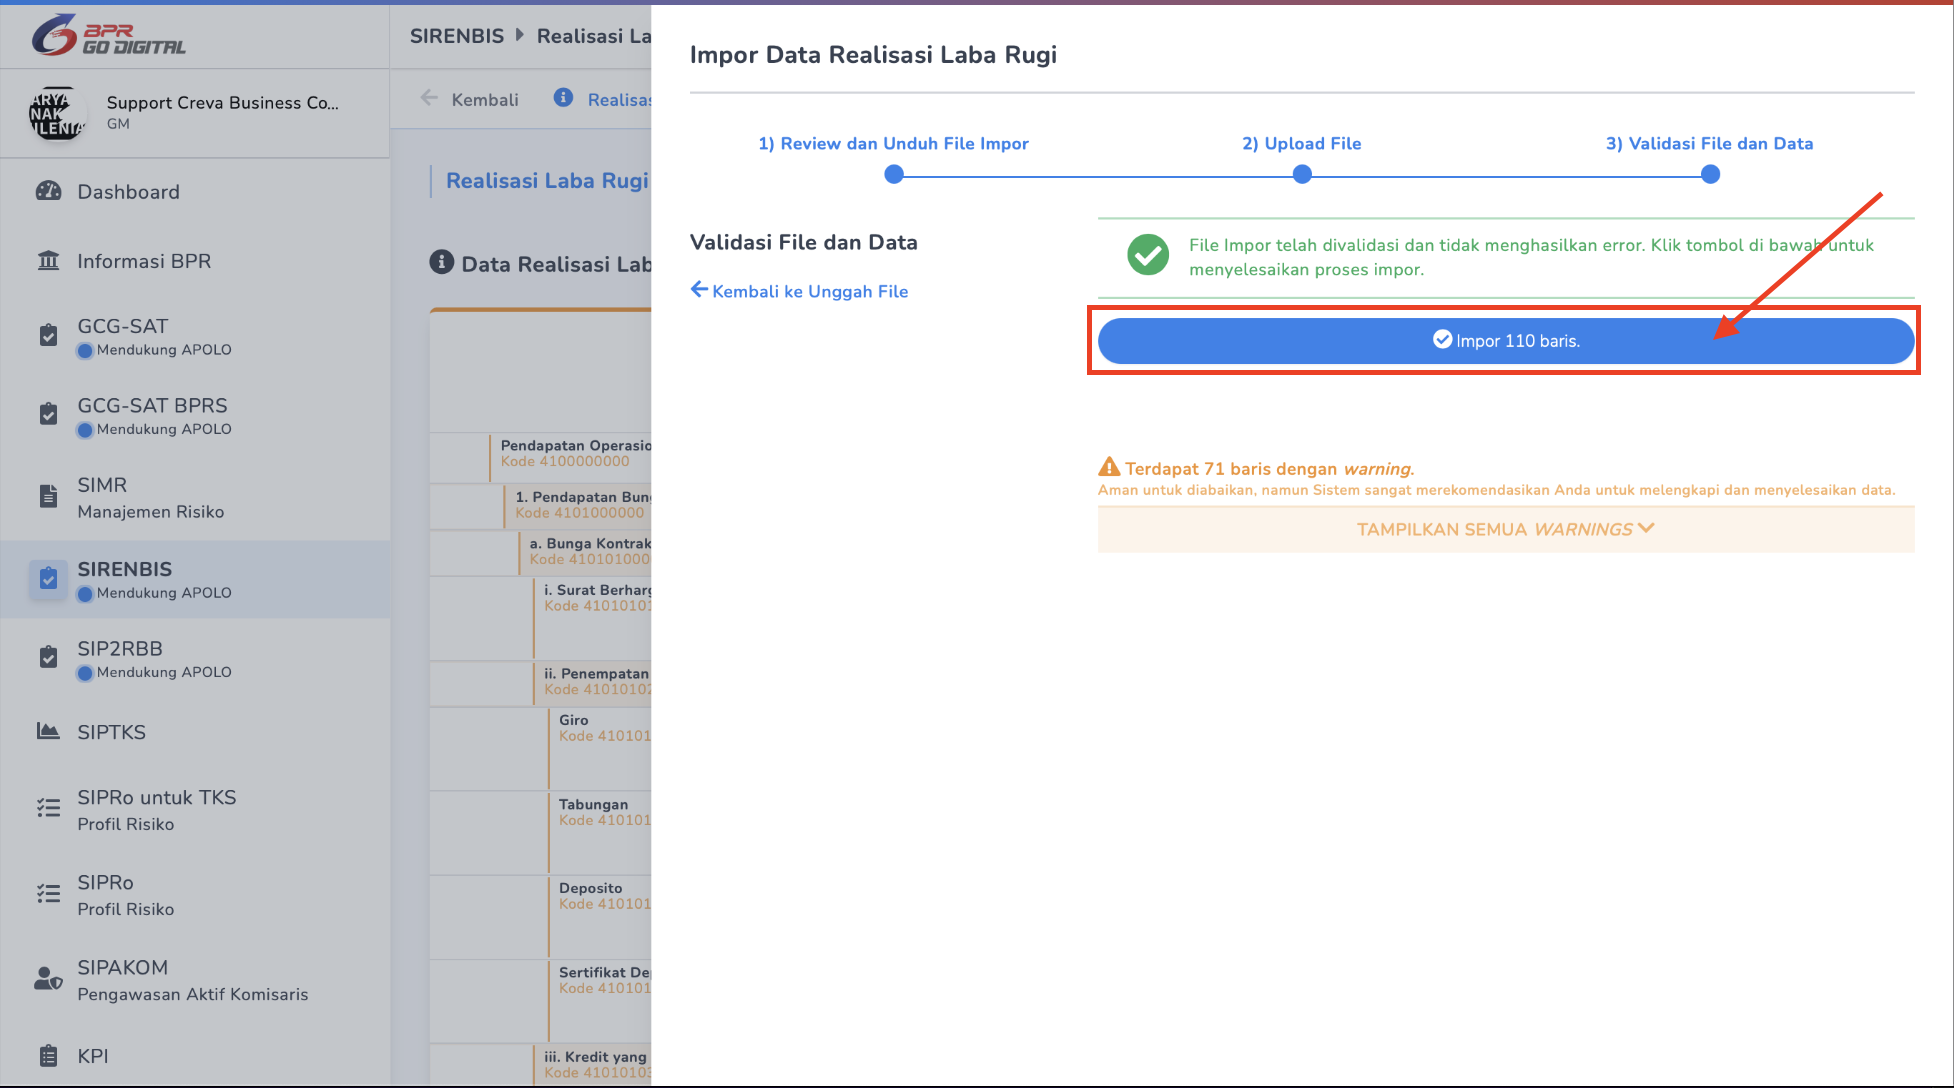
Task: Go to step 3 Validasi File dan Data
Action: click(x=1709, y=143)
